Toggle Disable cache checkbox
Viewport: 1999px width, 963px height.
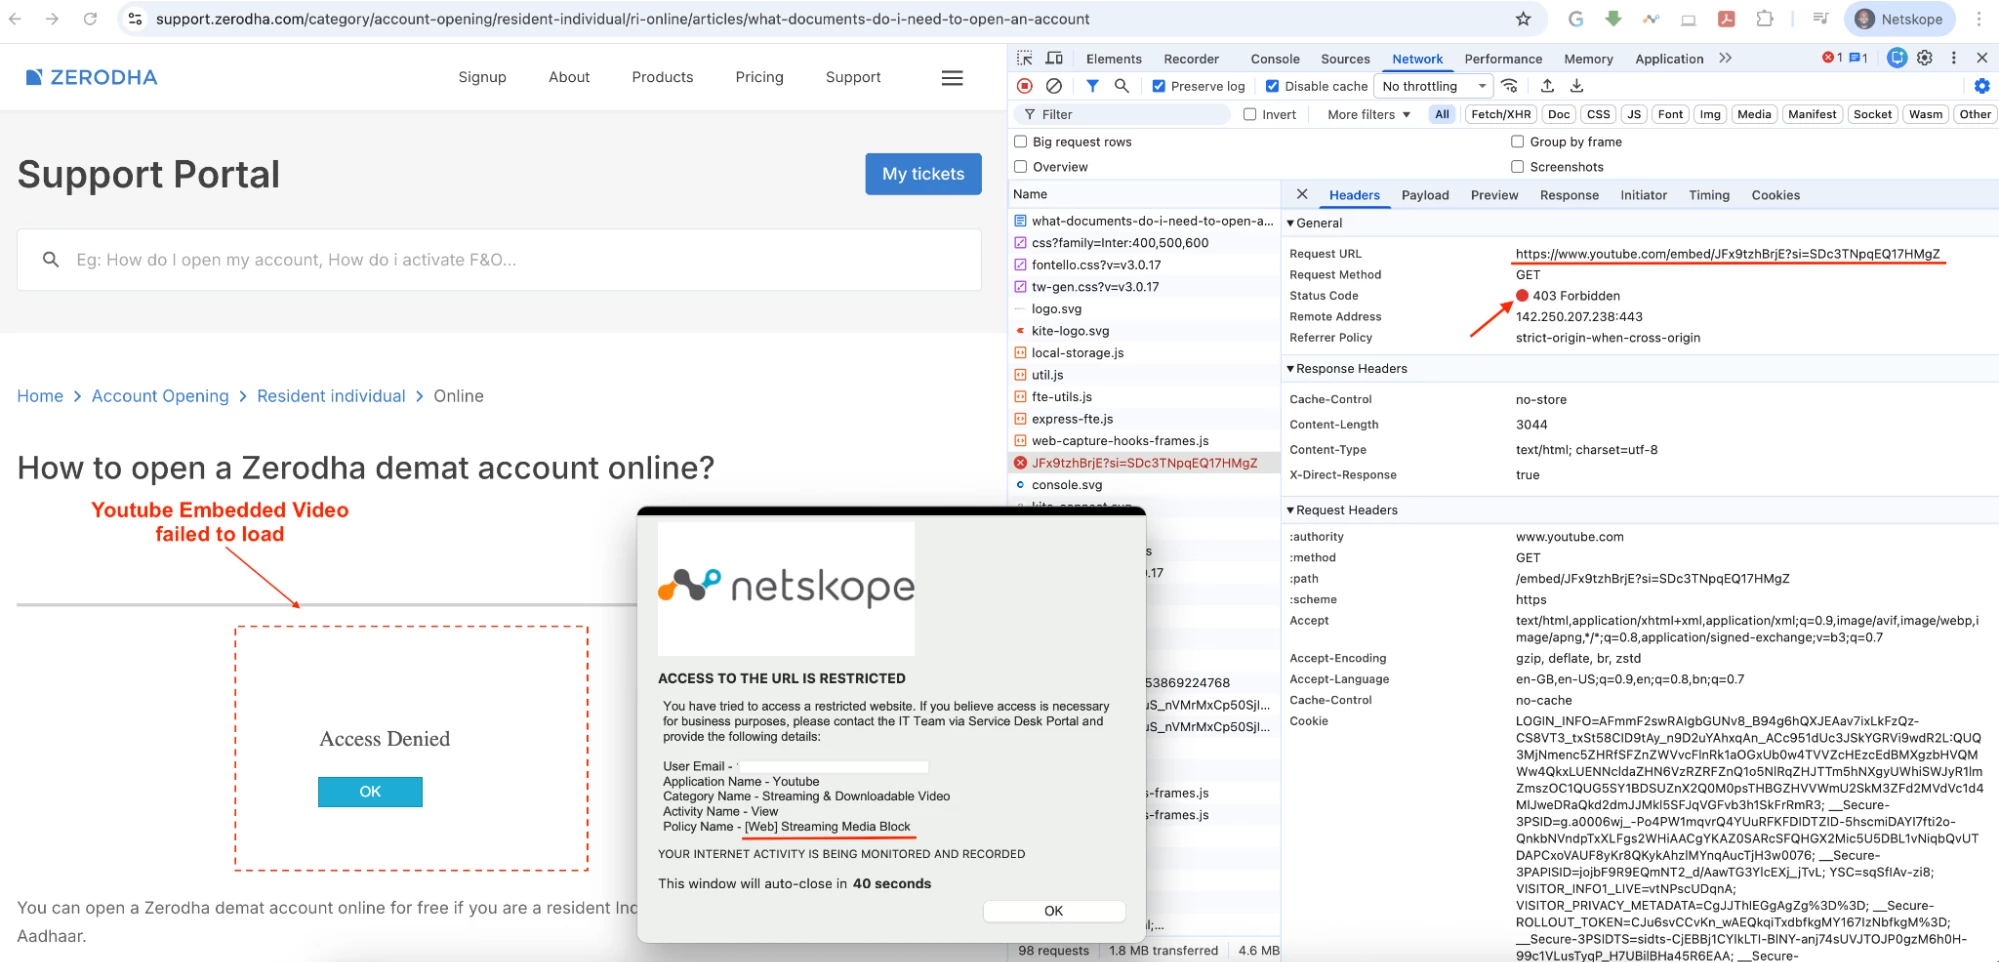pyautogui.click(x=1272, y=86)
